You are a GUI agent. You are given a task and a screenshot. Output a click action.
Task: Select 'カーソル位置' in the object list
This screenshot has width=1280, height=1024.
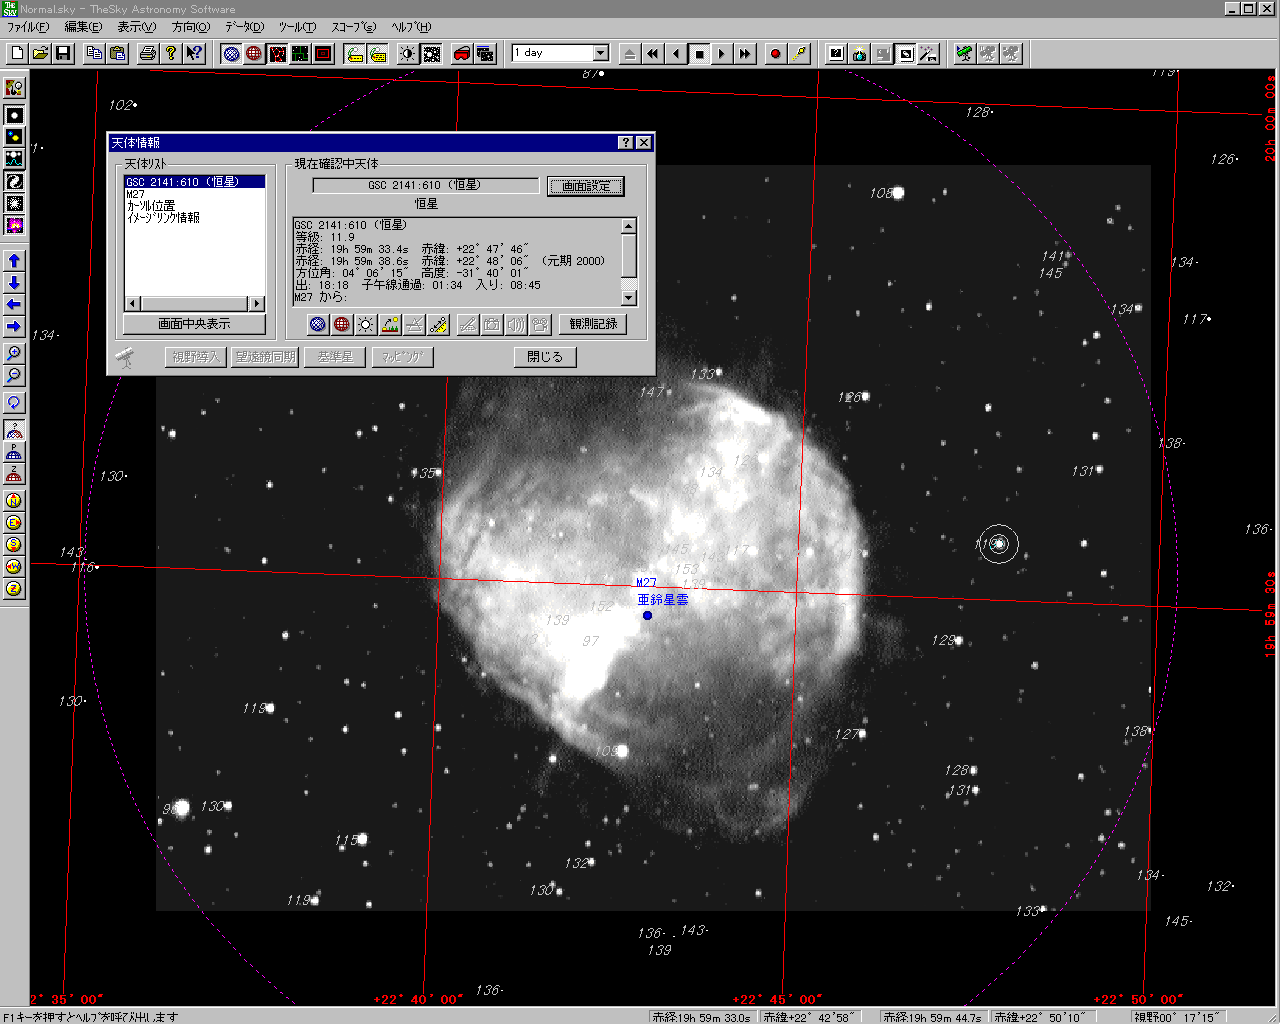(x=195, y=206)
